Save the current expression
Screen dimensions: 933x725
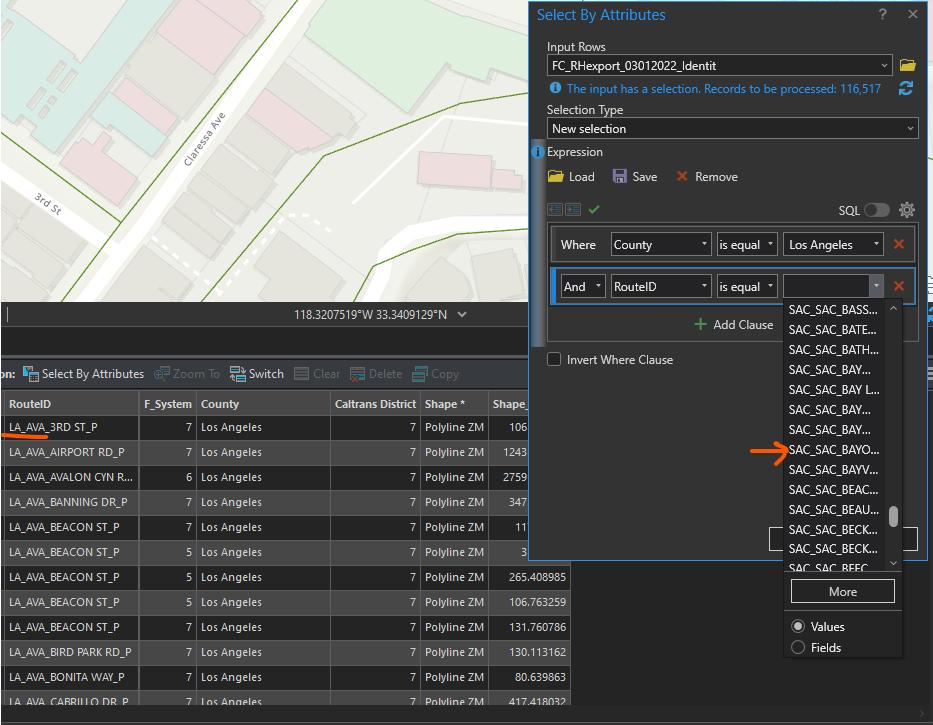pos(635,177)
